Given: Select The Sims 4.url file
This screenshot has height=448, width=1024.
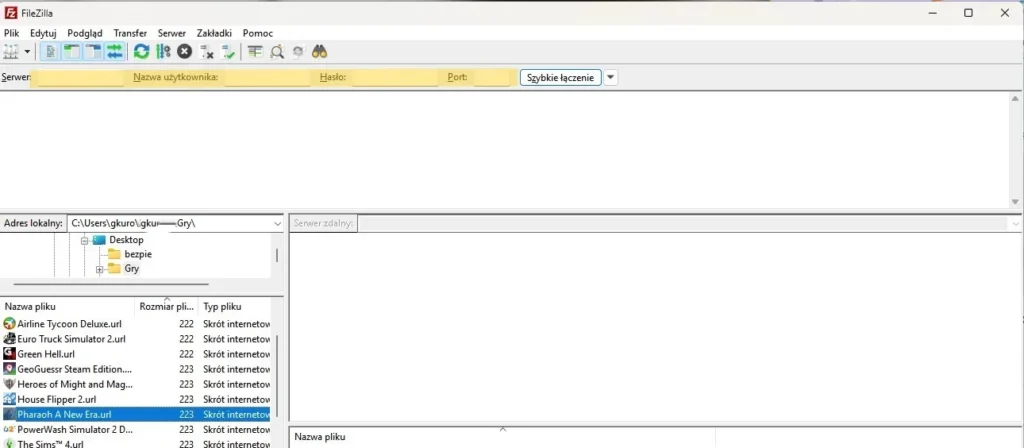Looking at the screenshot, I should coord(136,443).
